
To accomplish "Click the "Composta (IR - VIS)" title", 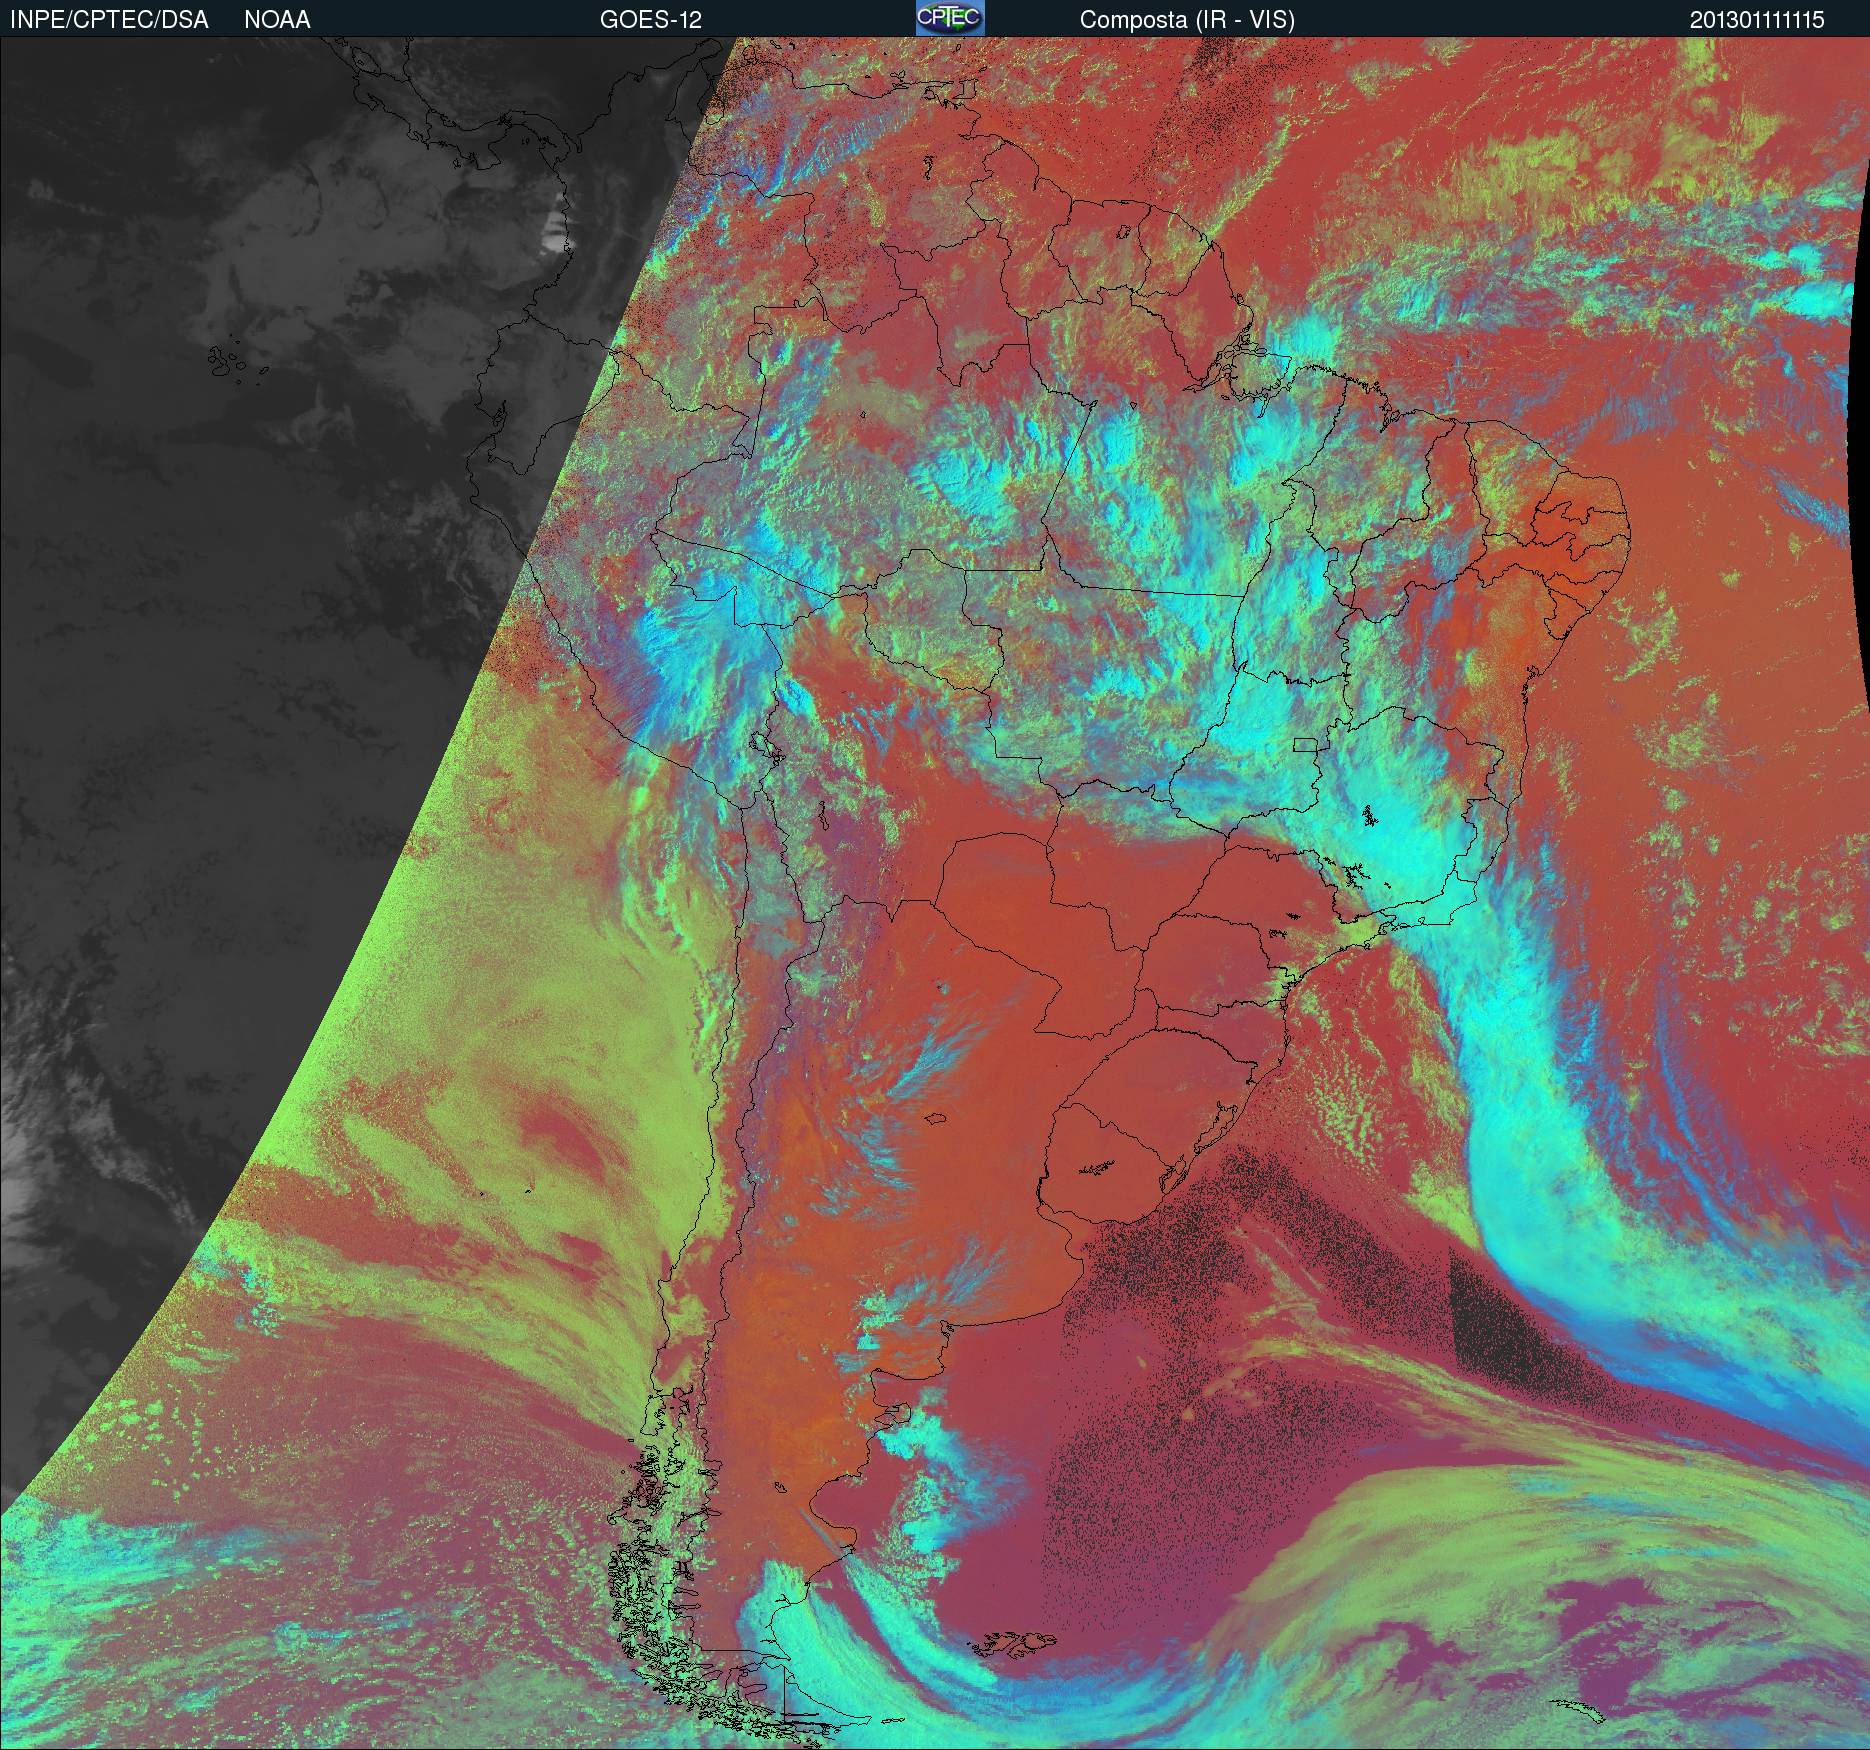I will coord(1187,20).
